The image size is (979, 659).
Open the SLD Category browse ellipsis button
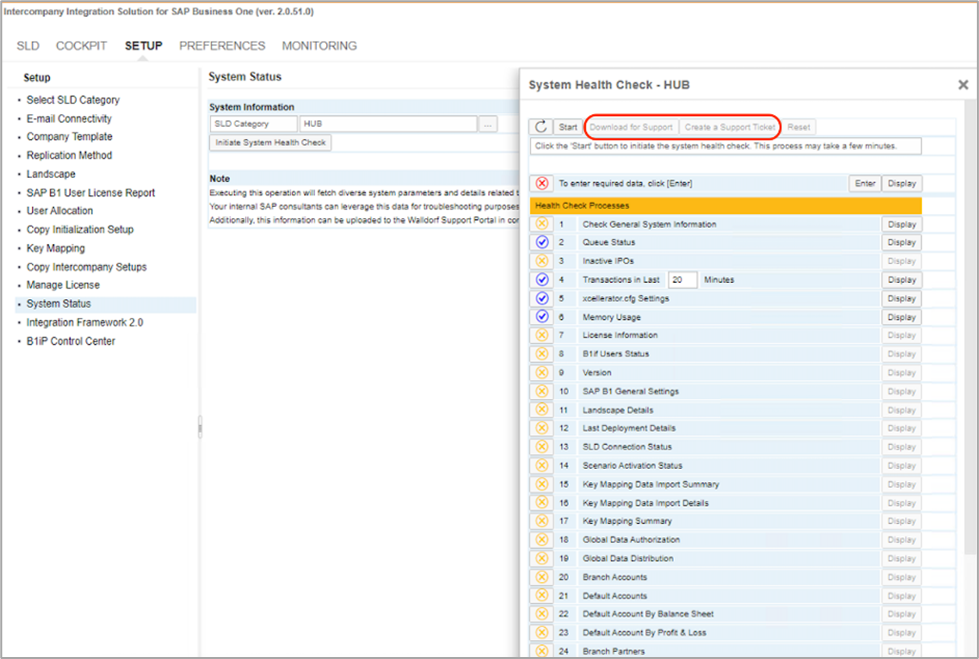[x=488, y=124]
